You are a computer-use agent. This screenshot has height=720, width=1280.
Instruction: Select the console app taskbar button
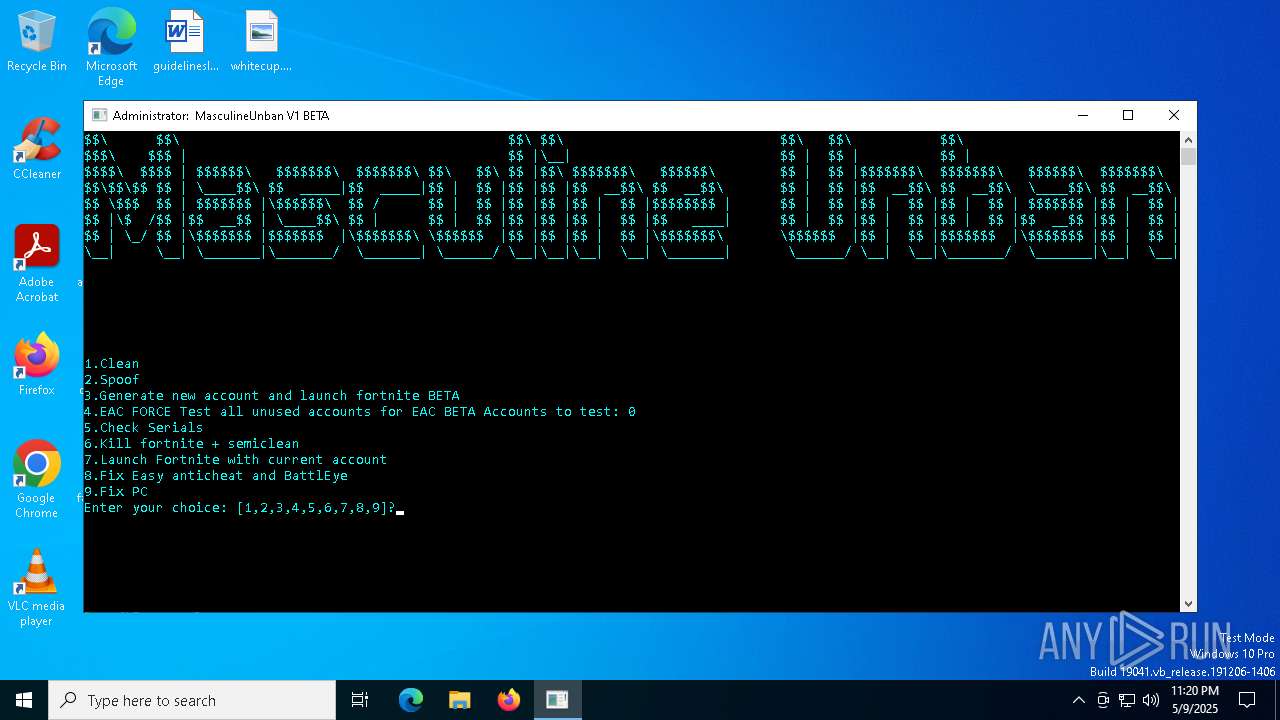[557, 700]
